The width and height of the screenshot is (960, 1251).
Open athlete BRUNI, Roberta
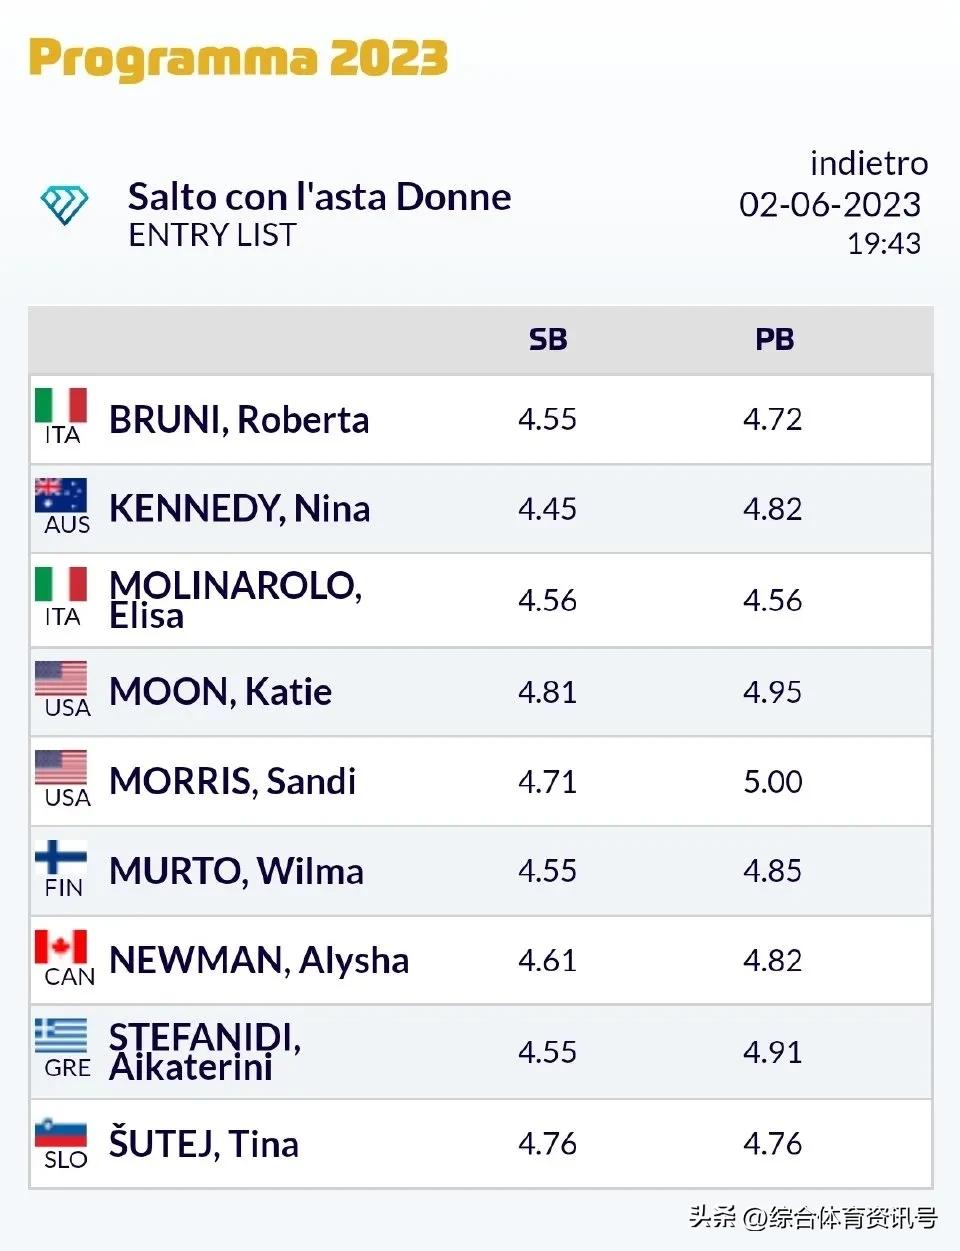[239, 420]
